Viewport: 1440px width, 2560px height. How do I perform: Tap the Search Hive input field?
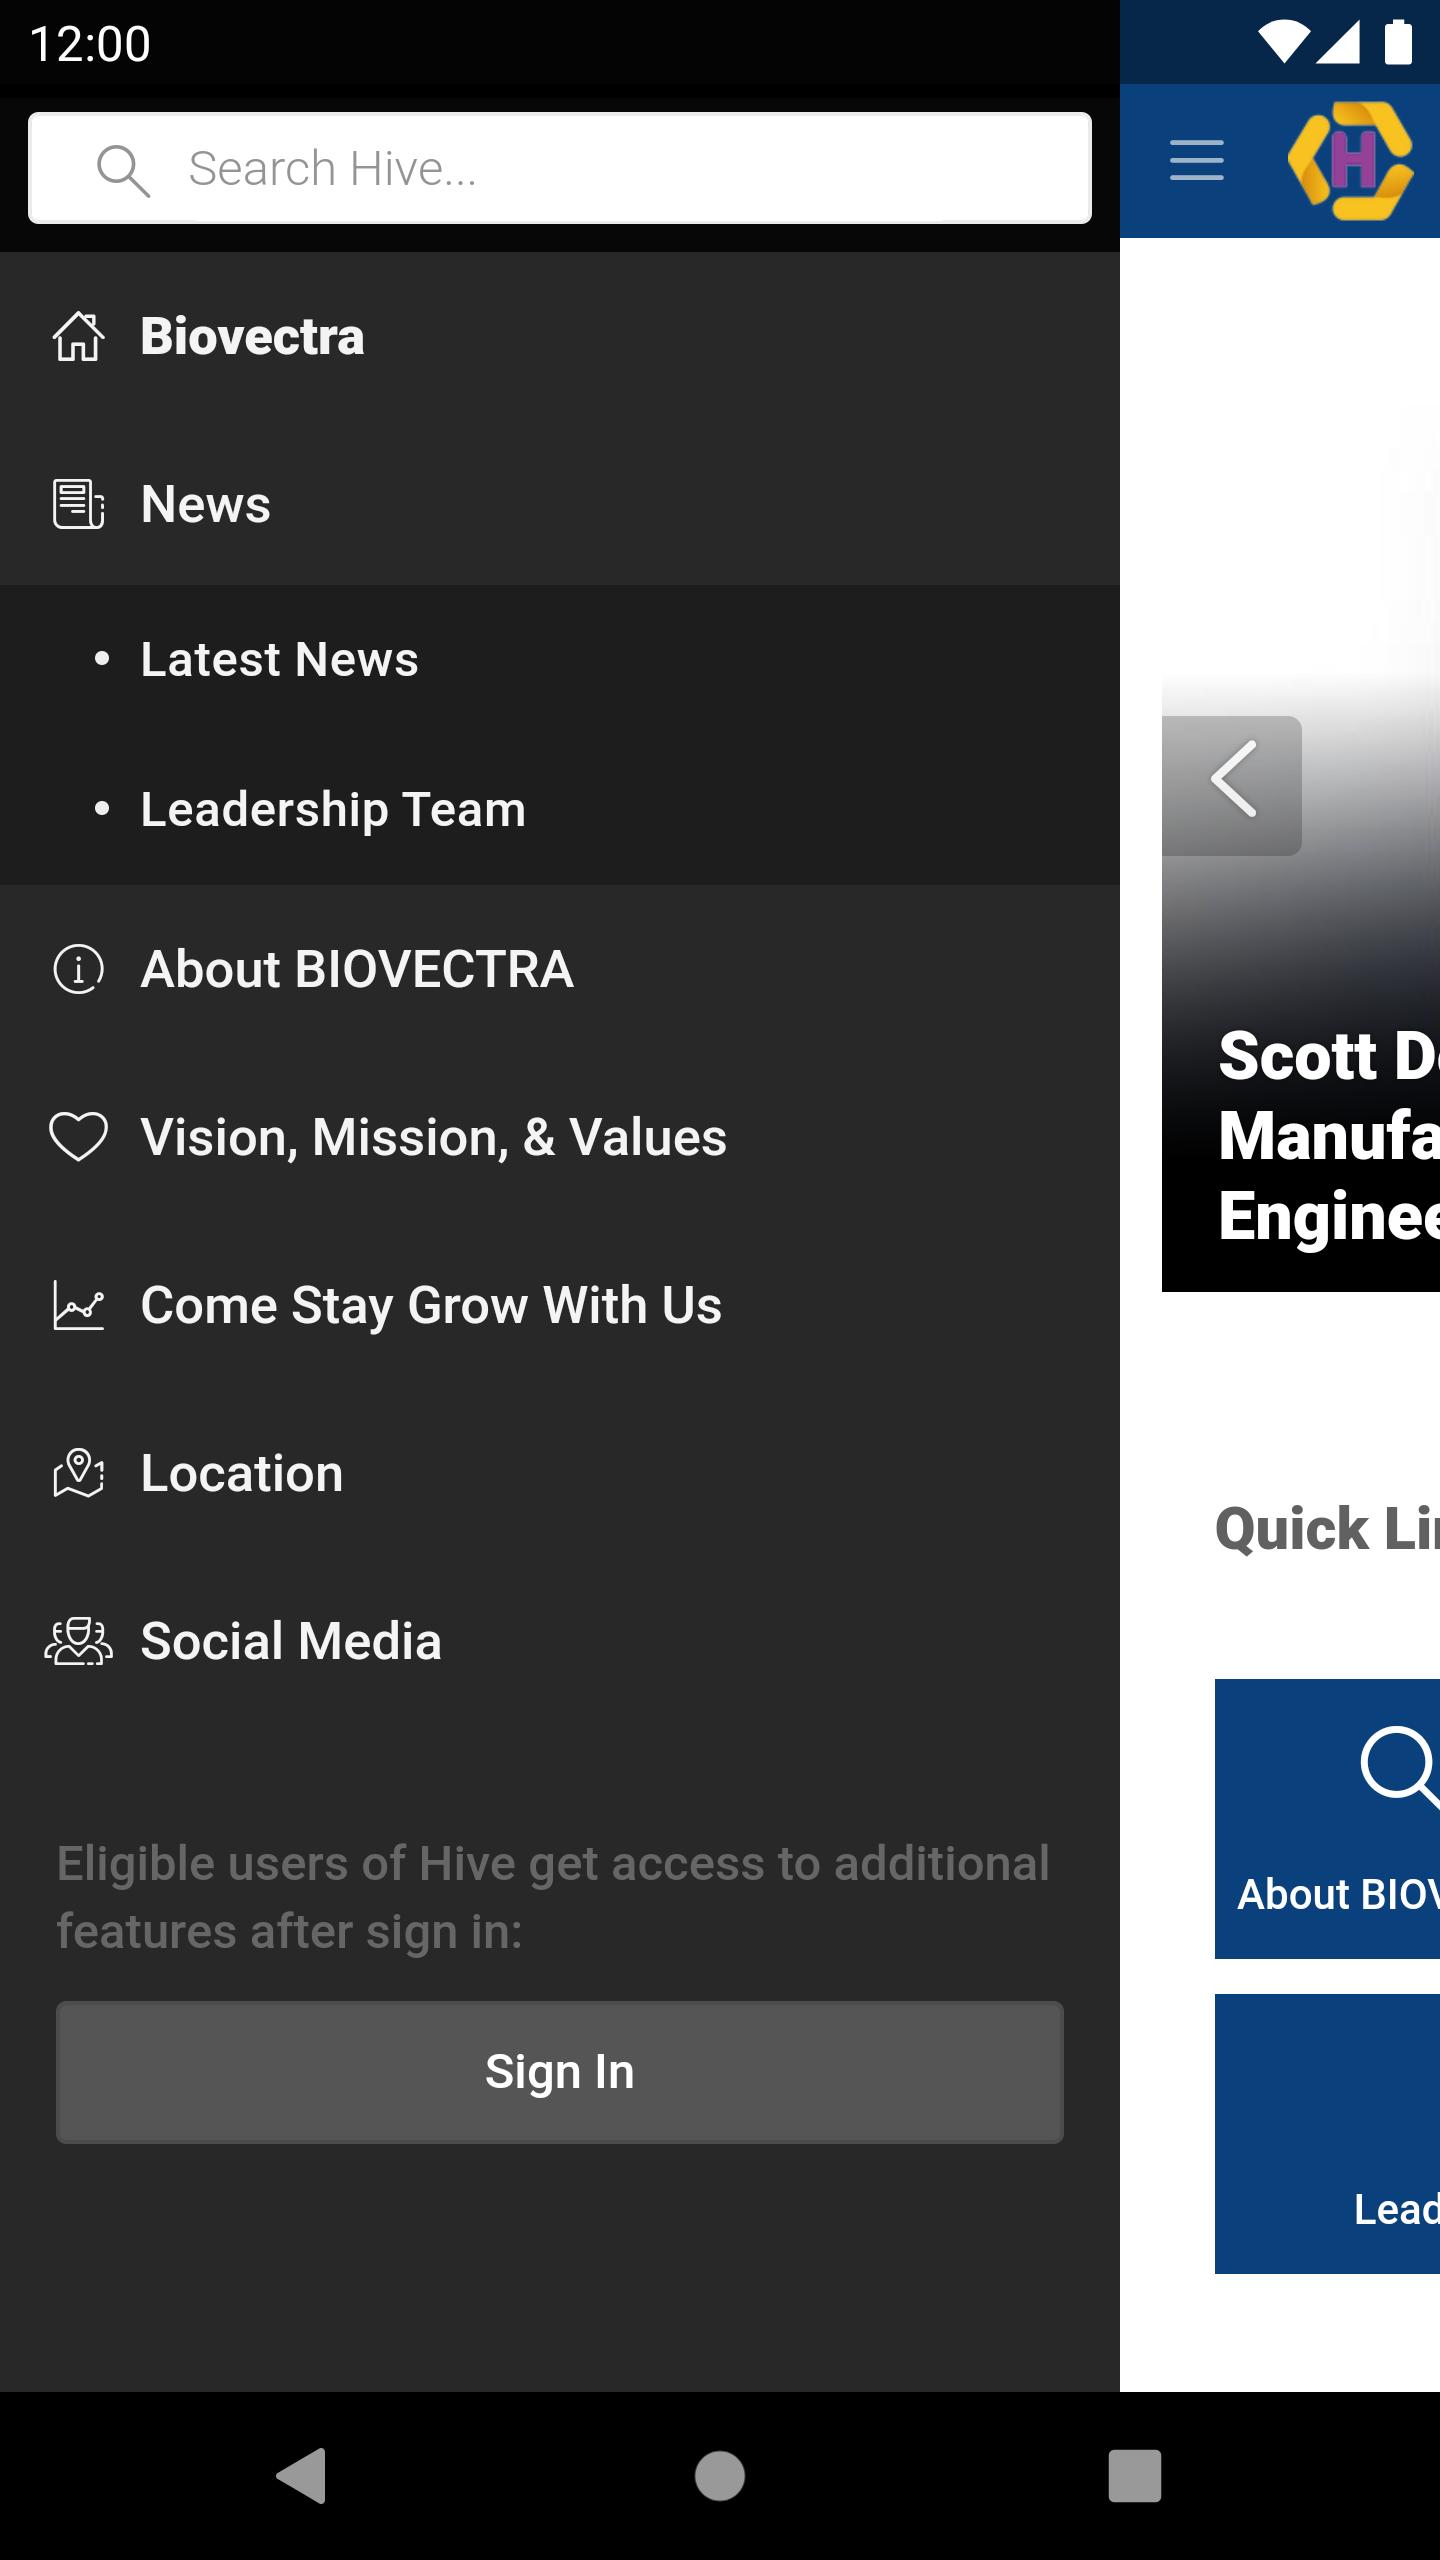[560, 168]
